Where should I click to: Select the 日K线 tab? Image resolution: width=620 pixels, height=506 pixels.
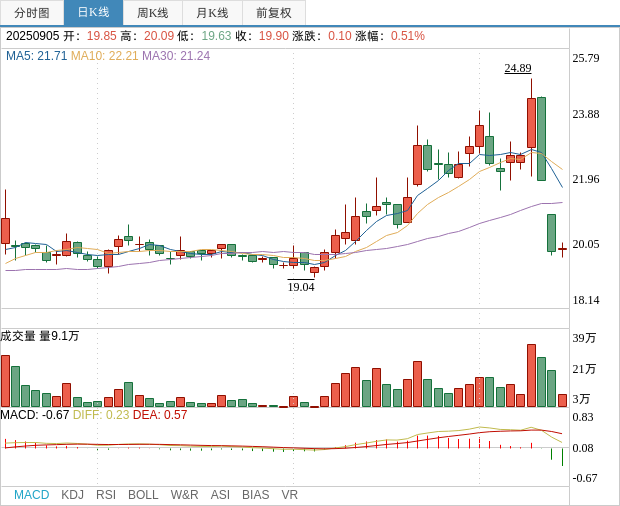coord(93,13)
